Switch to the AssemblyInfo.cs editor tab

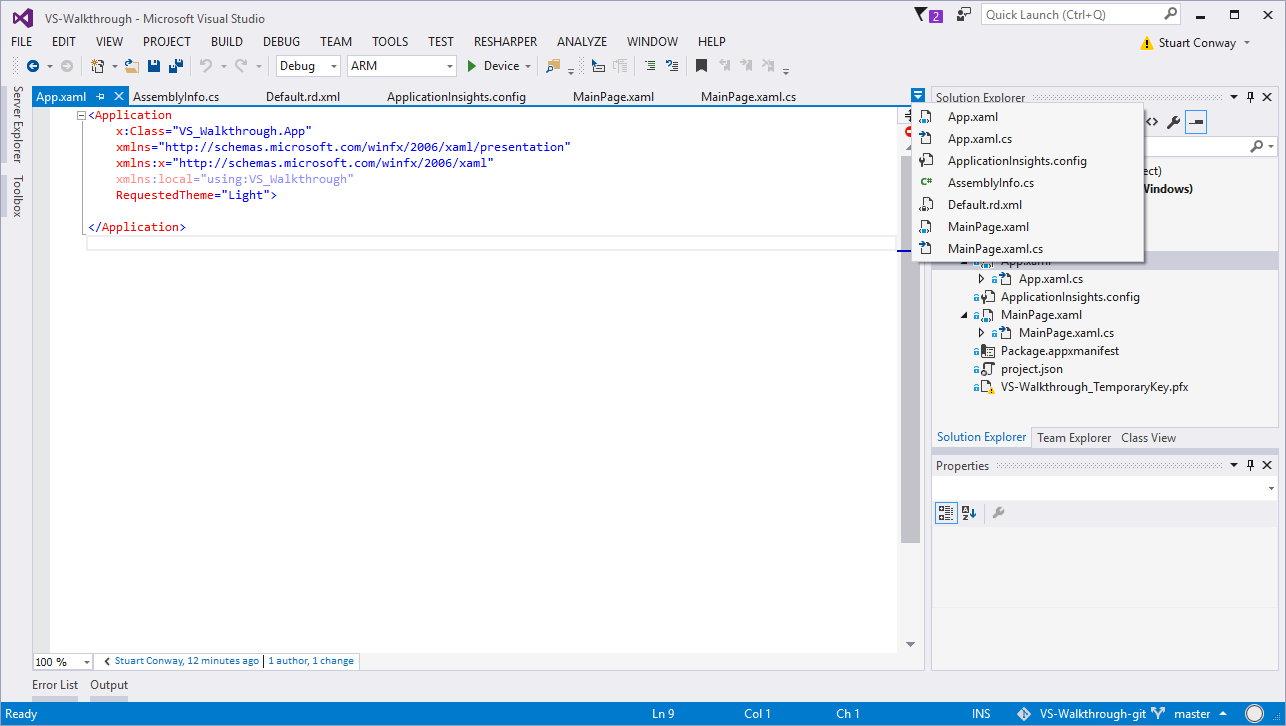(x=176, y=97)
